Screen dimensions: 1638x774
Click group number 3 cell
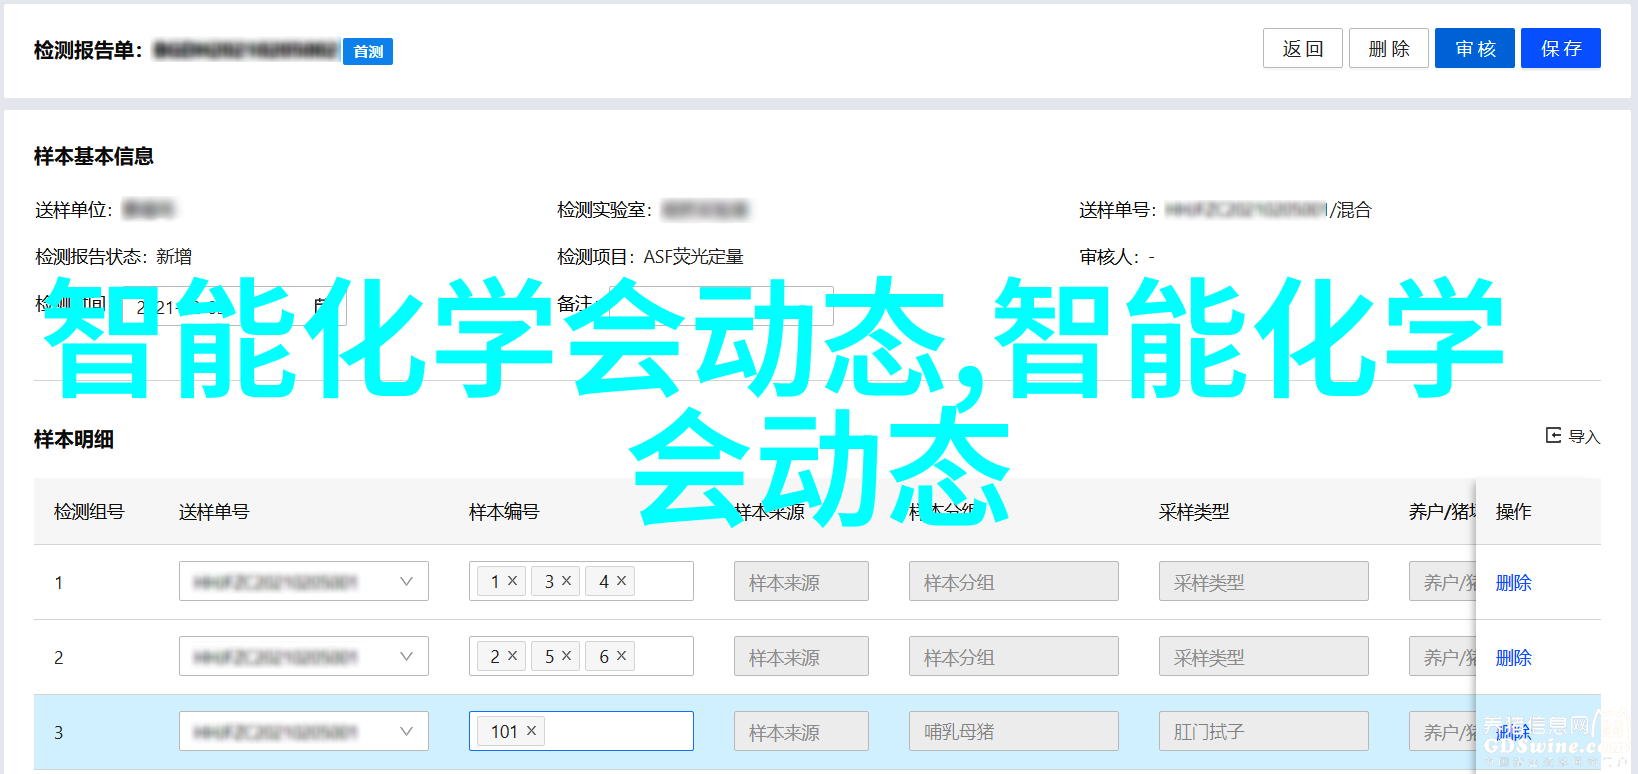[59, 732]
